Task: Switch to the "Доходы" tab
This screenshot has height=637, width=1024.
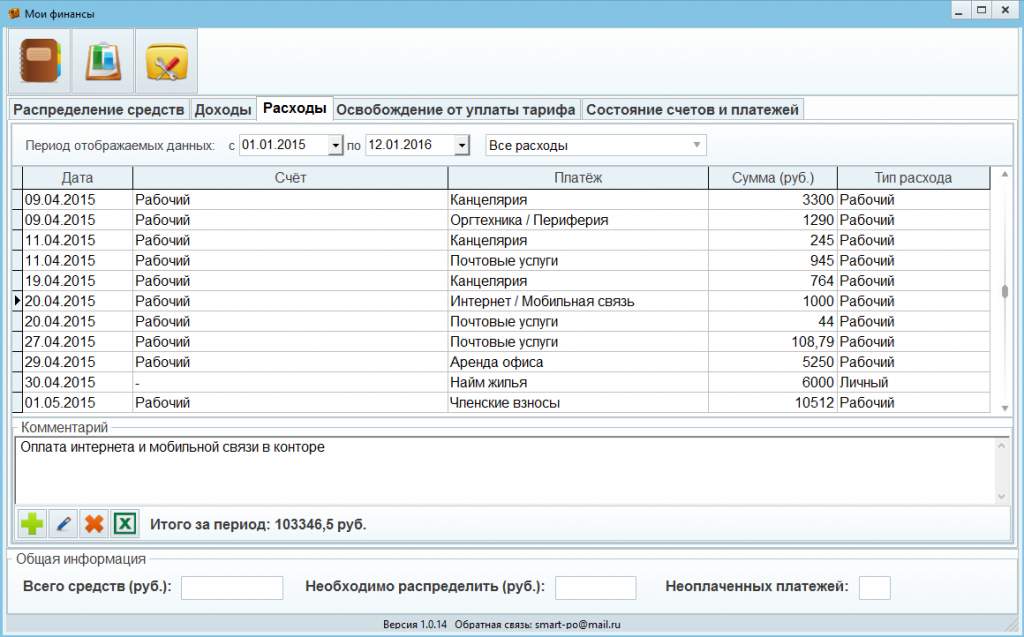Action: 223,110
